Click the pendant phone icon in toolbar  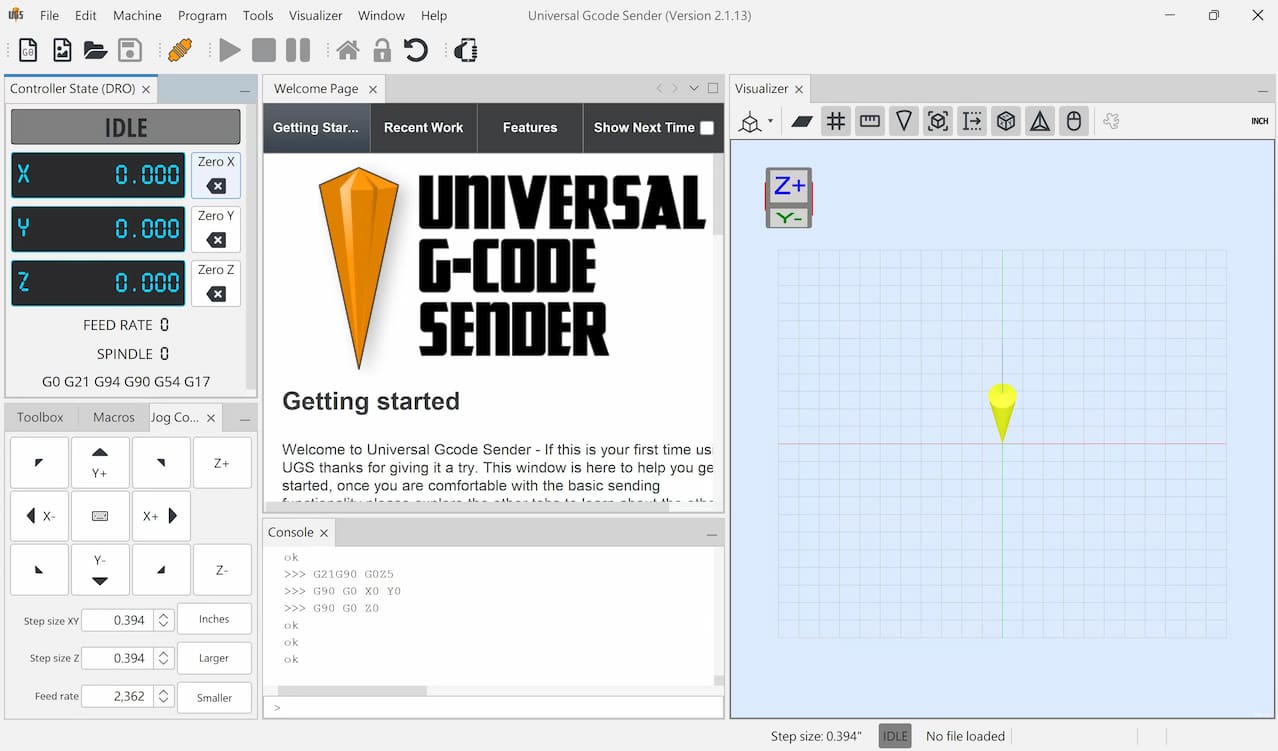coord(466,50)
